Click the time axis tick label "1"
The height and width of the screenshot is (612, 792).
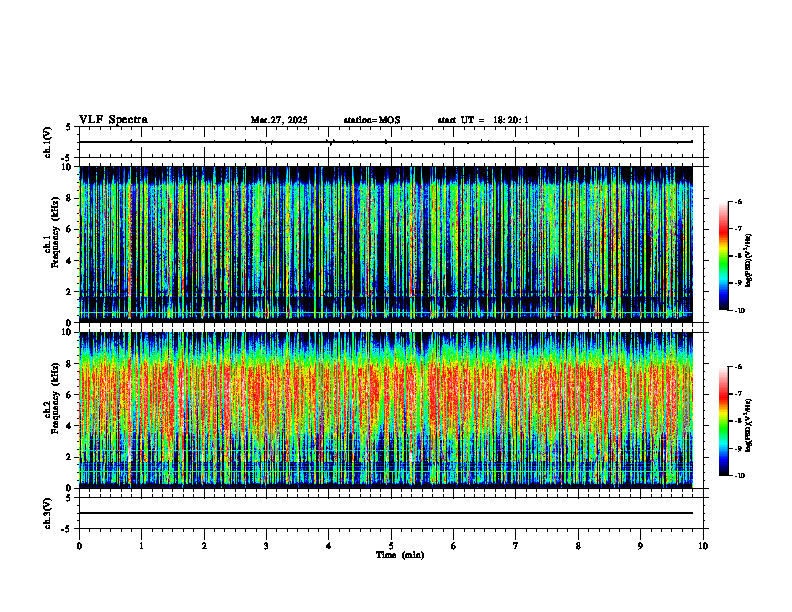point(141,546)
